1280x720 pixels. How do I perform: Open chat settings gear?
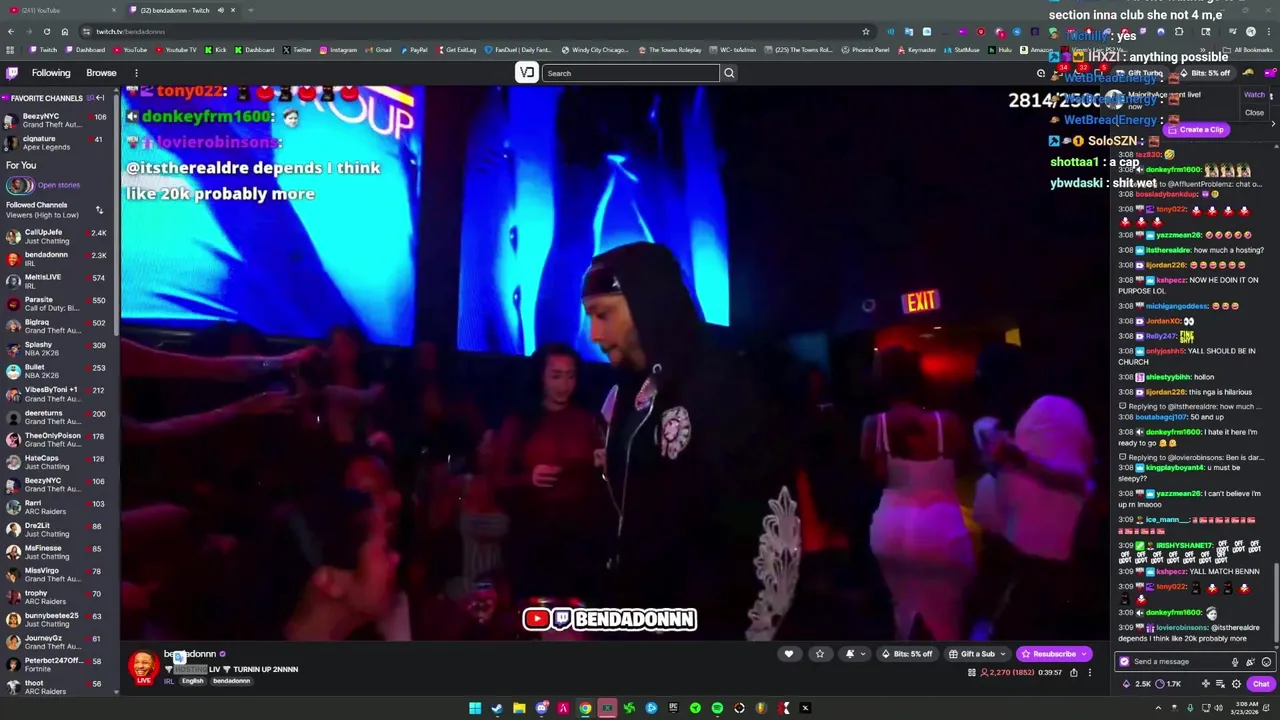[1236, 684]
